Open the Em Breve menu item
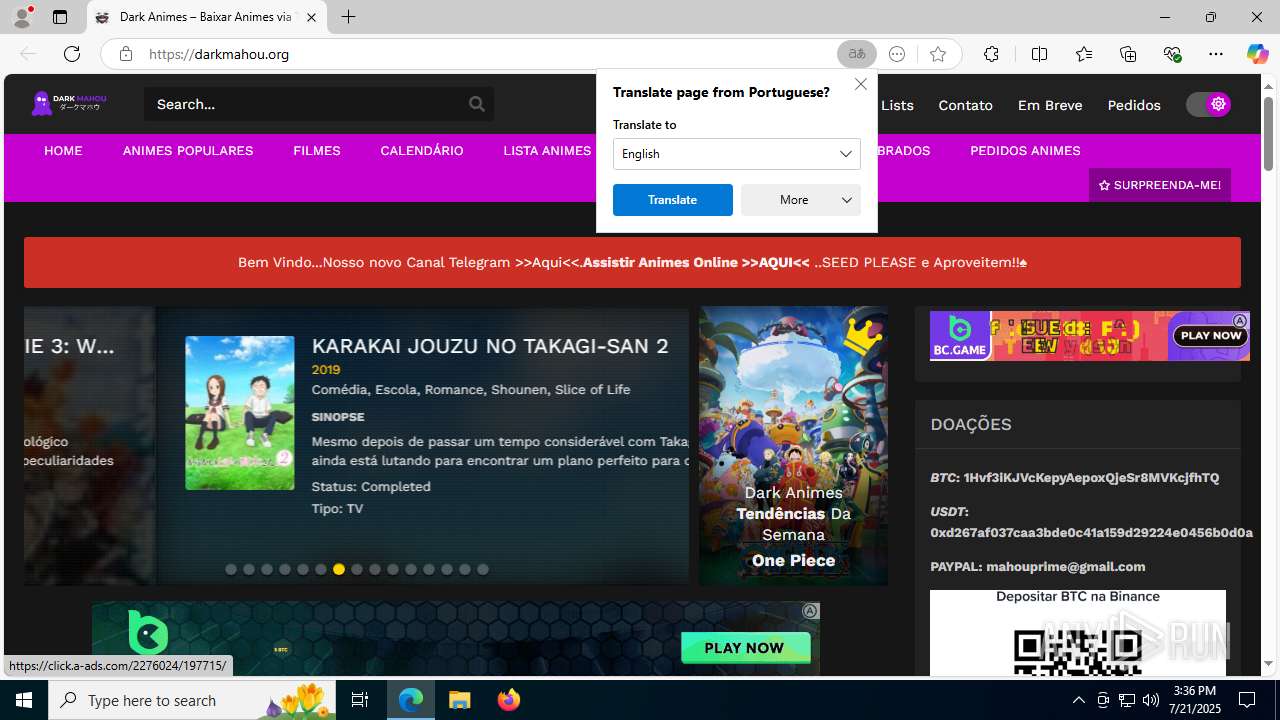 click(1050, 105)
